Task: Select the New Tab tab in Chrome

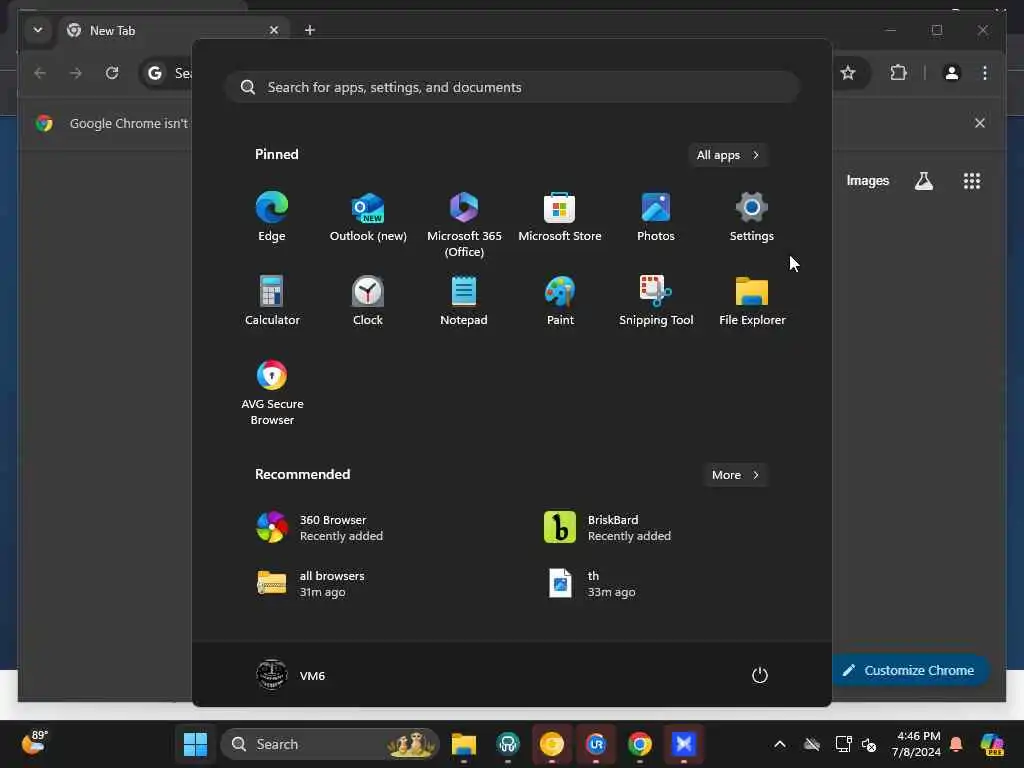Action: [x=173, y=30]
